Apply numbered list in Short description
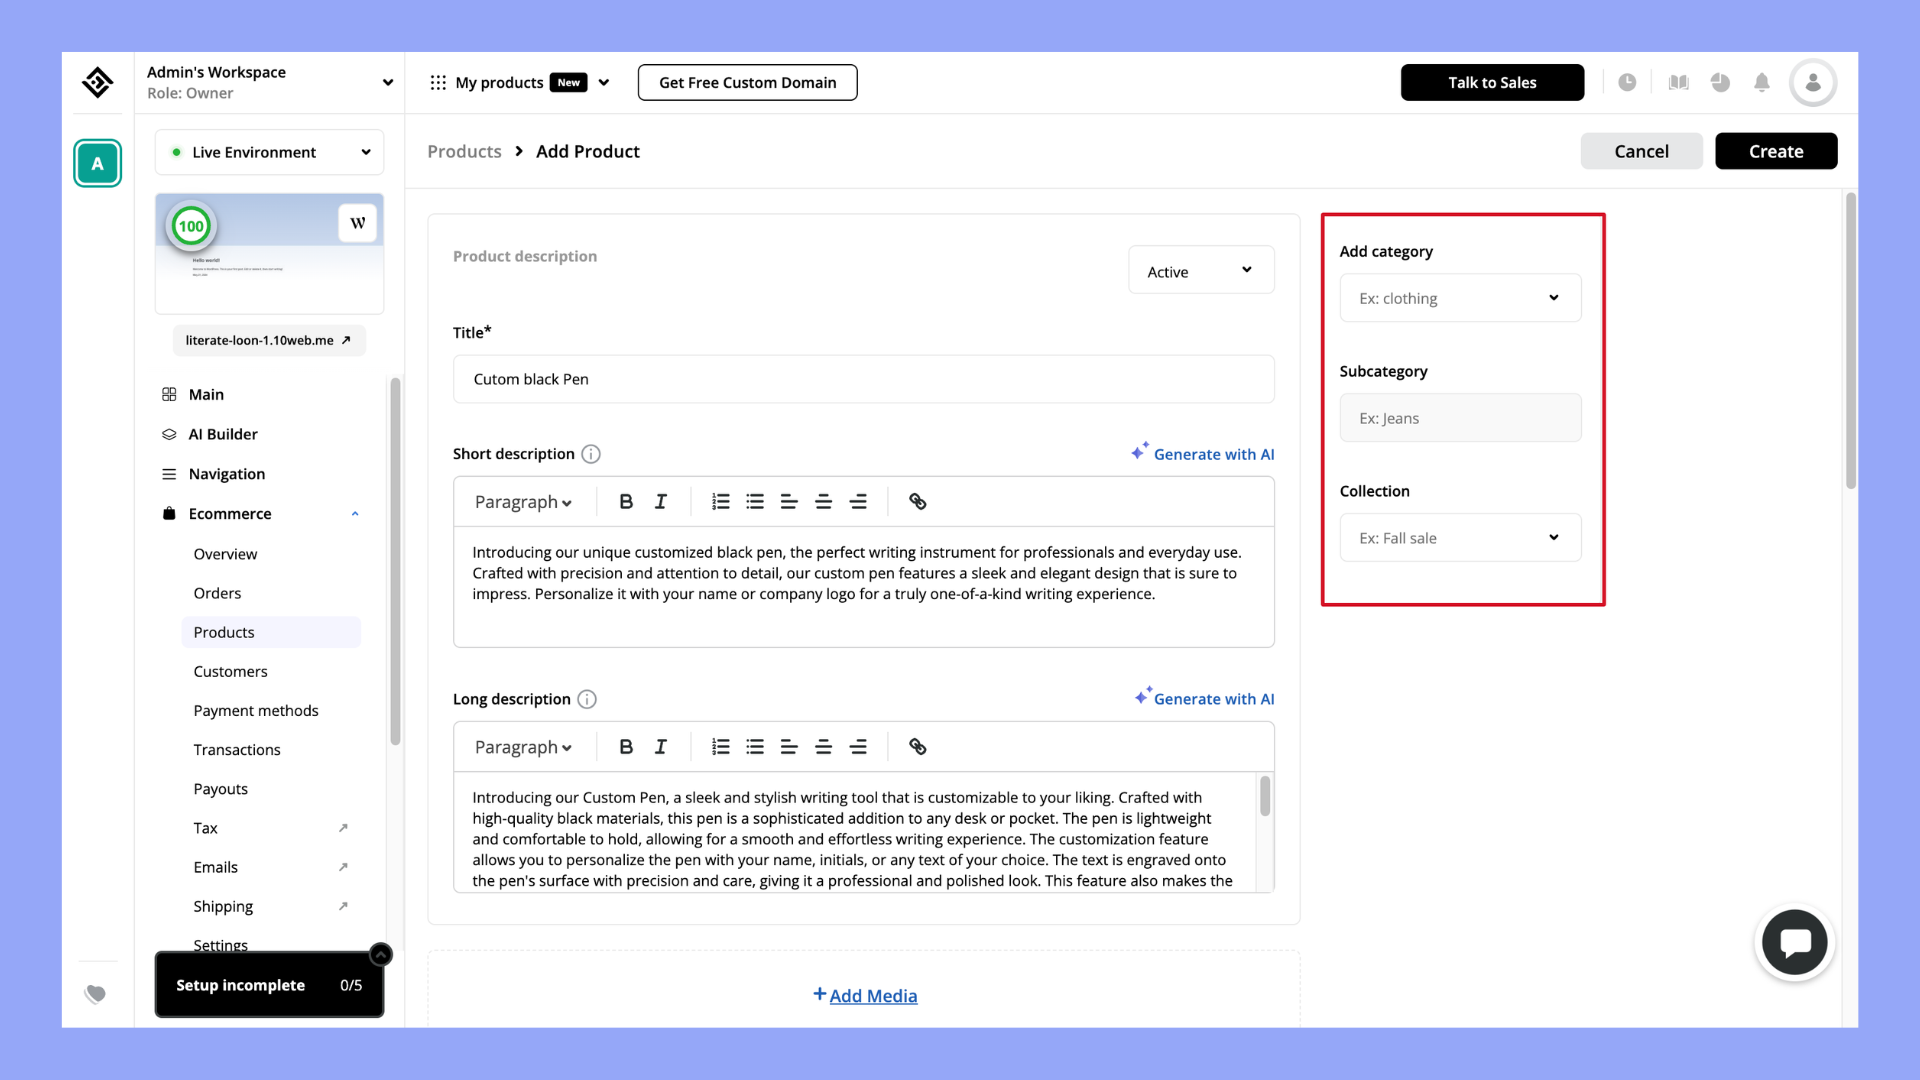Image resolution: width=1920 pixels, height=1080 pixels. click(x=720, y=502)
